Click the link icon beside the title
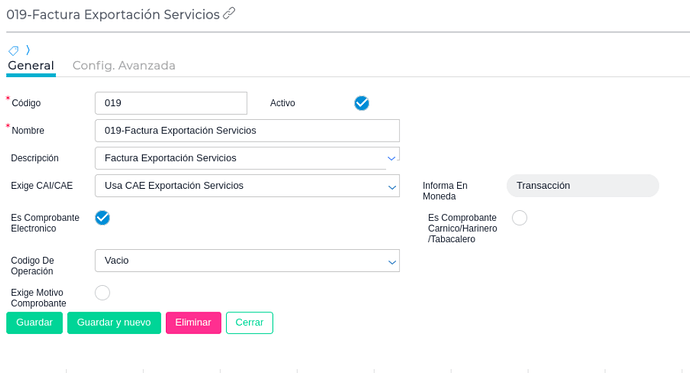Viewport: 690px width, 373px height. [x=229, y=14]
